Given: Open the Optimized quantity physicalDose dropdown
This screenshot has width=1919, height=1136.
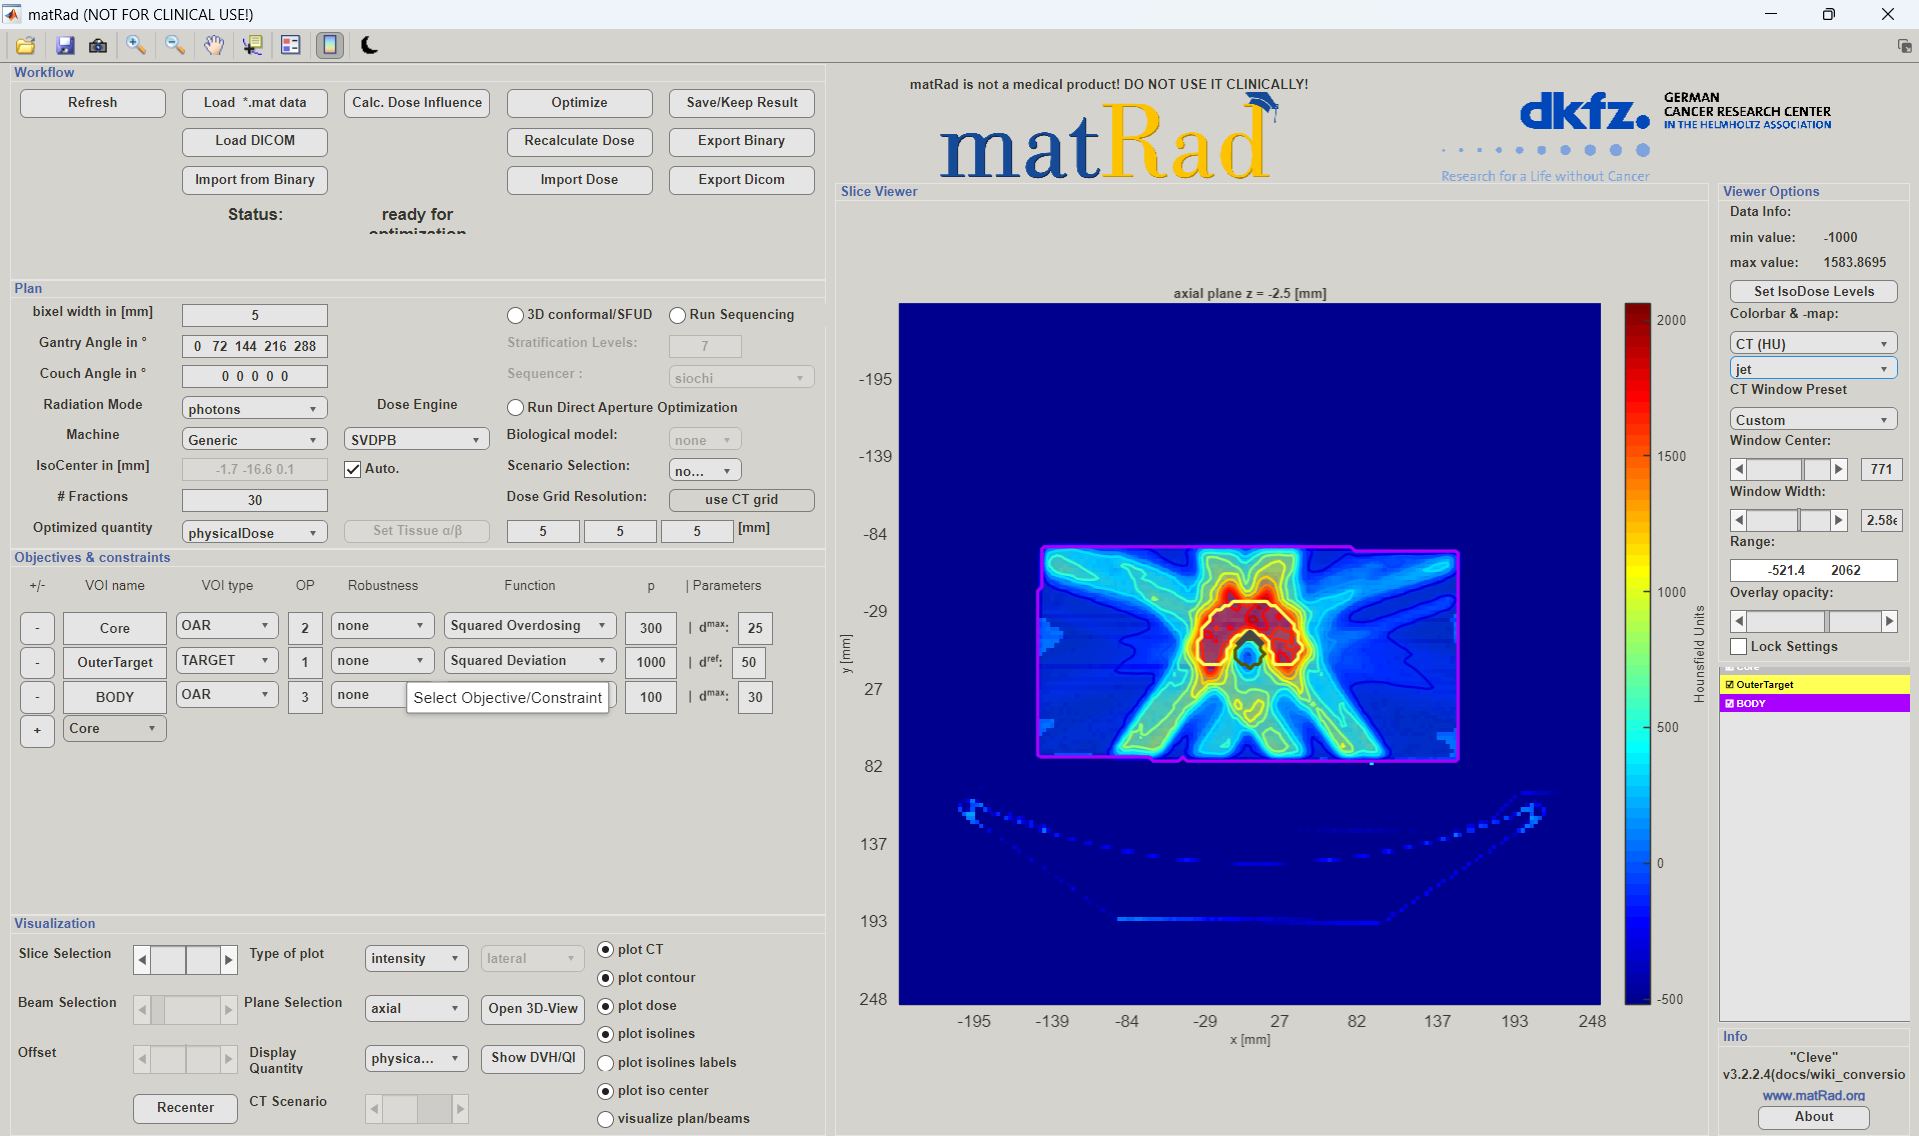Looking at the screenshot, I should [254, 533].
